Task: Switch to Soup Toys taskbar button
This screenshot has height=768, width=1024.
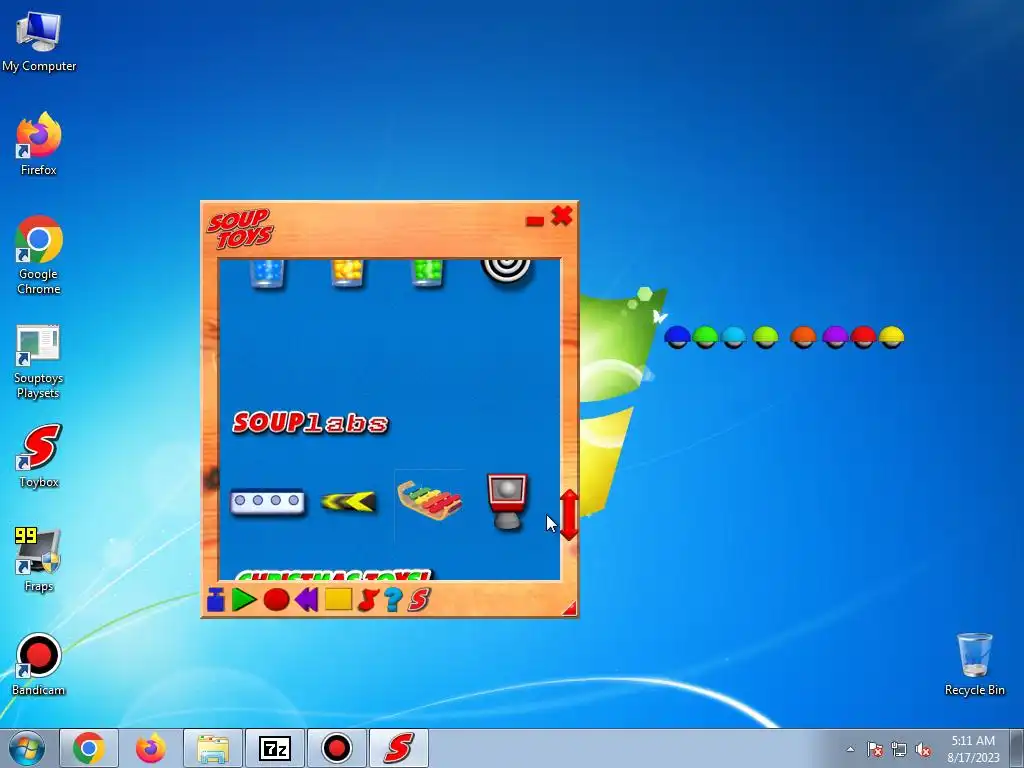Action: [x=399, y=748]
